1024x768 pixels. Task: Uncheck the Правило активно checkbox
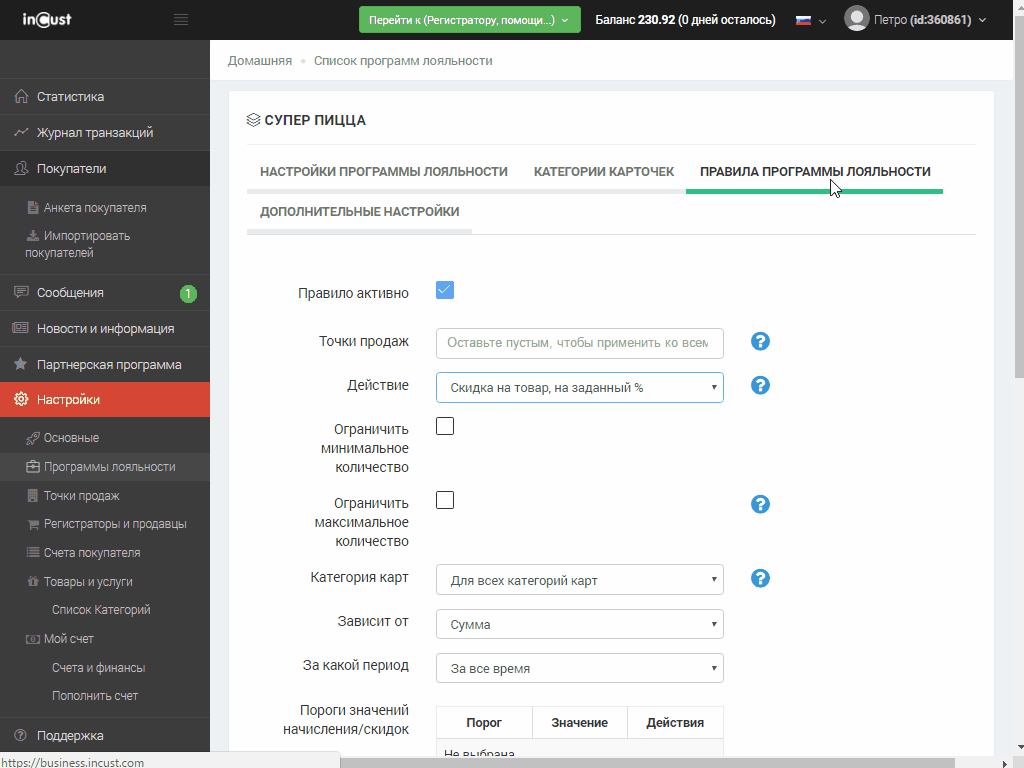(x=445, y=290)
